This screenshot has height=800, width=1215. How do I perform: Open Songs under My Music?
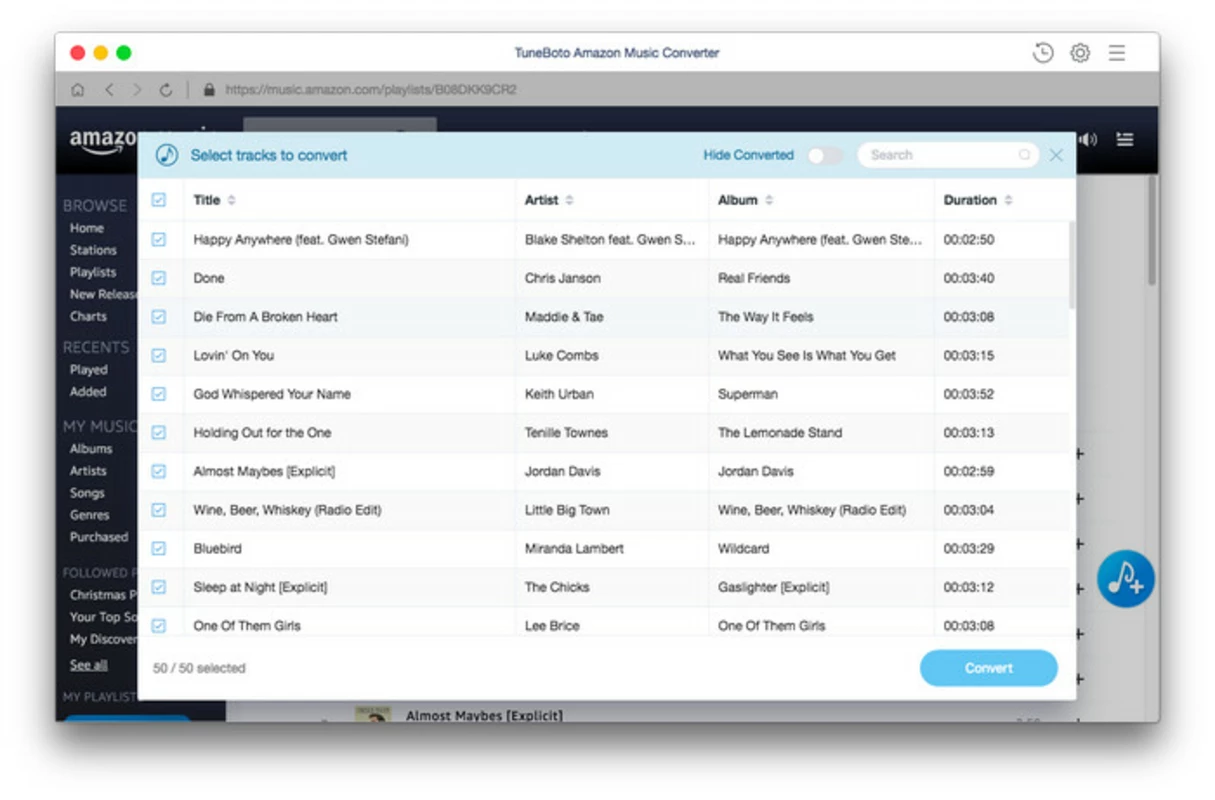pos(87,493)
